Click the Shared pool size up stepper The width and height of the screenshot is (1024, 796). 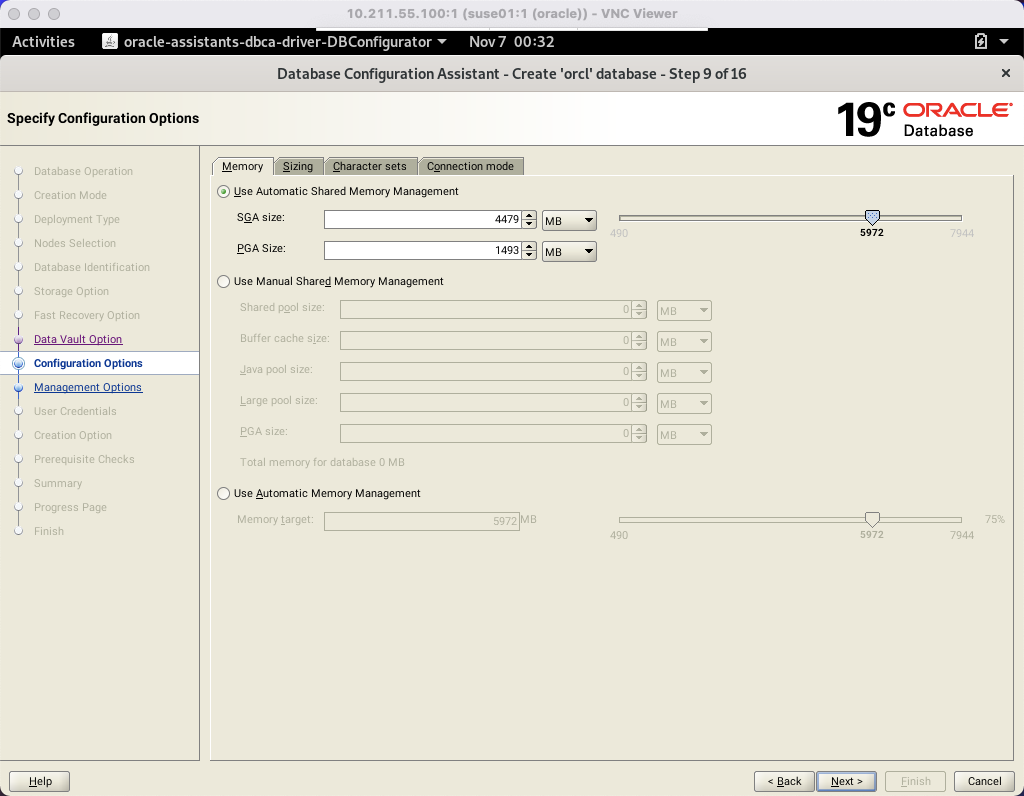[639, 306]
